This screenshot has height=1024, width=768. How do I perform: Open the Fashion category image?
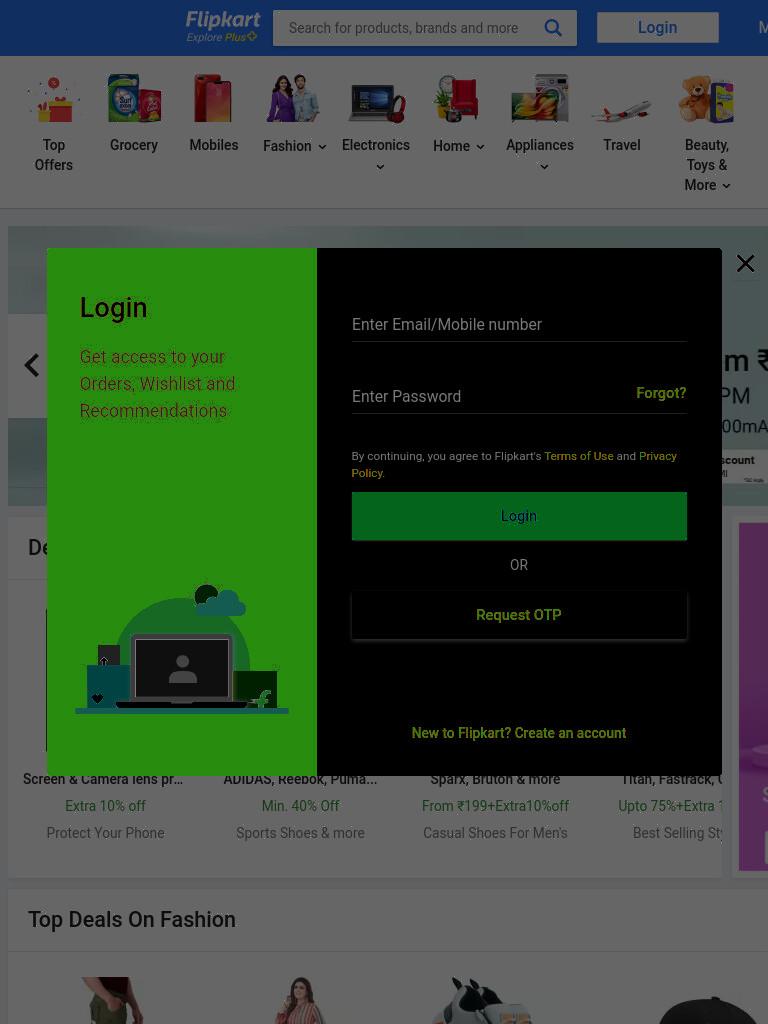click(293, 99)
